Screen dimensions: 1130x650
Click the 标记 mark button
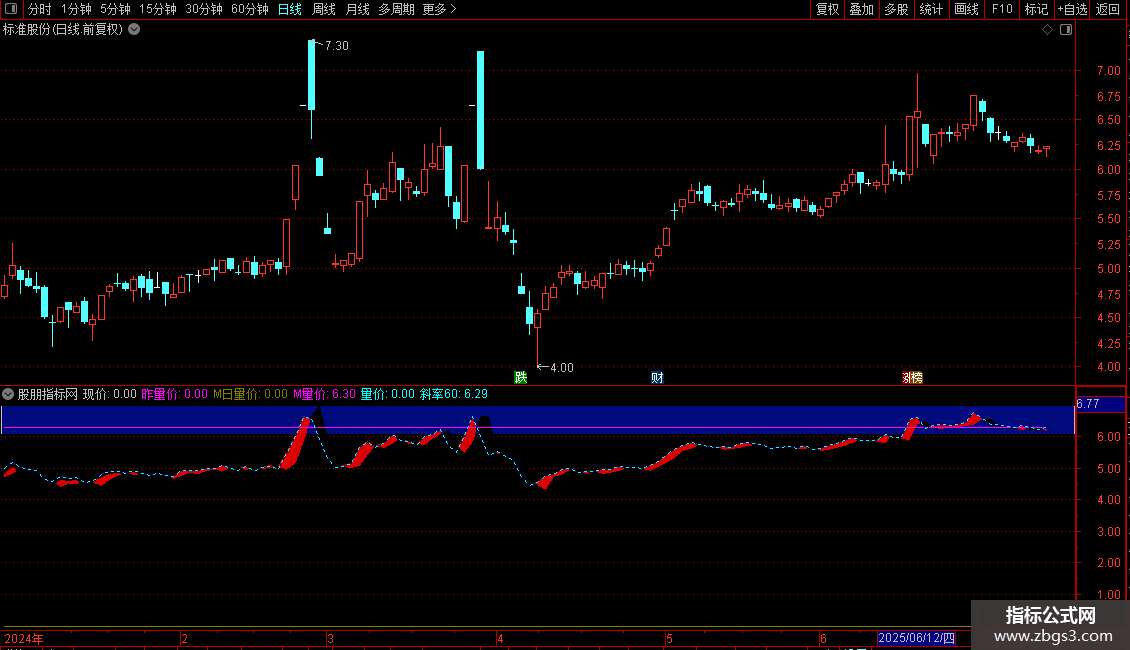(x=1036, y=9)
